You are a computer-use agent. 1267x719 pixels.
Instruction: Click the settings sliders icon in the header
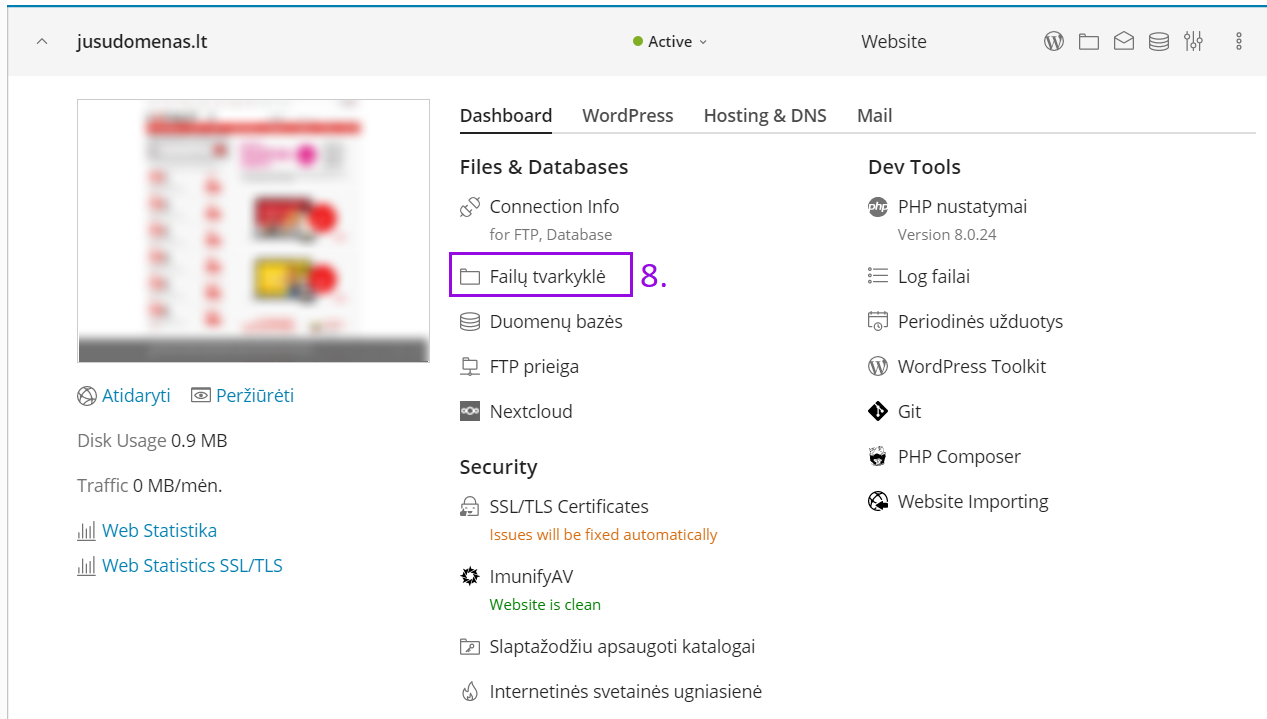[1193, 42]
